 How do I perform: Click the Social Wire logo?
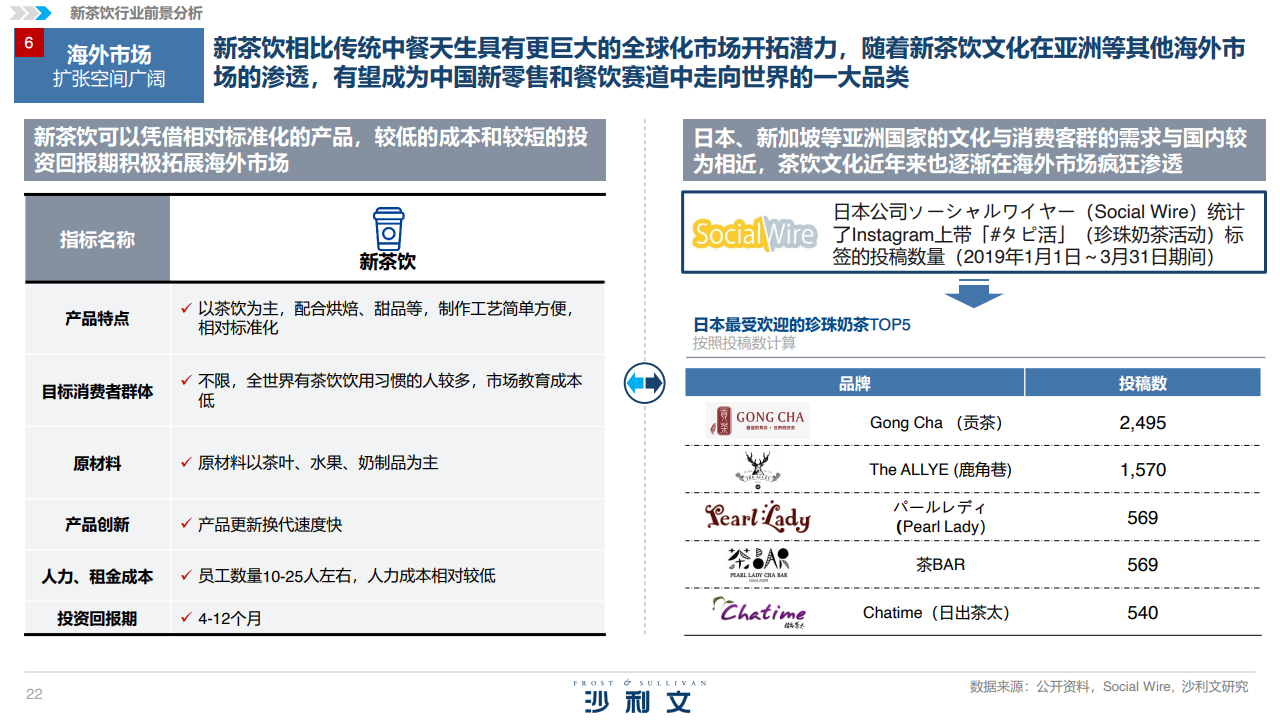[755, 233]
